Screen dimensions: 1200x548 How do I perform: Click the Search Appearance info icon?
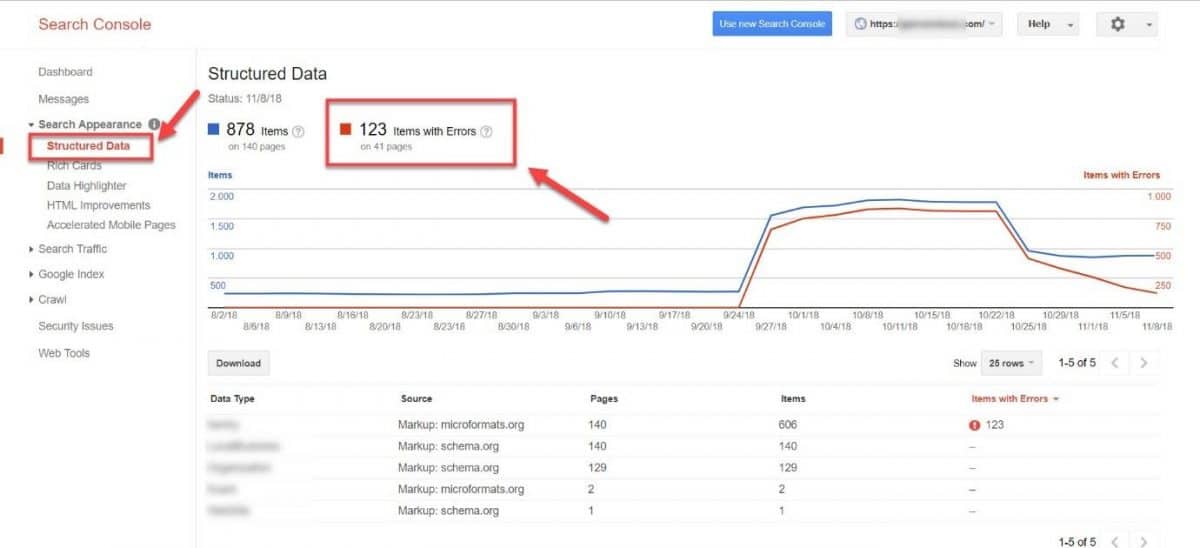pos(154,125)
